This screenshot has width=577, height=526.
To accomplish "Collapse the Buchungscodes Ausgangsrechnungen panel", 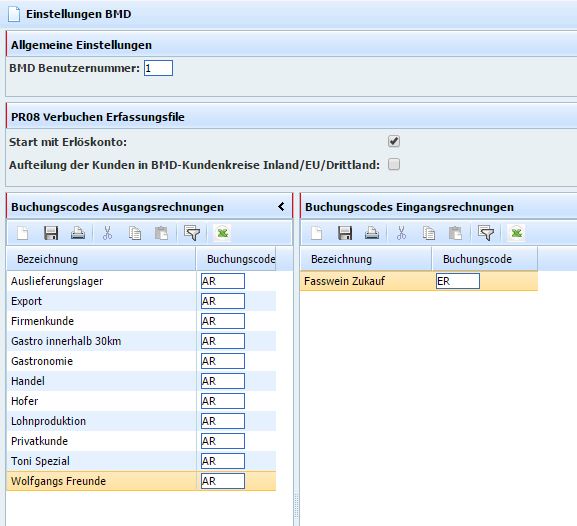I will click(282, 206).
